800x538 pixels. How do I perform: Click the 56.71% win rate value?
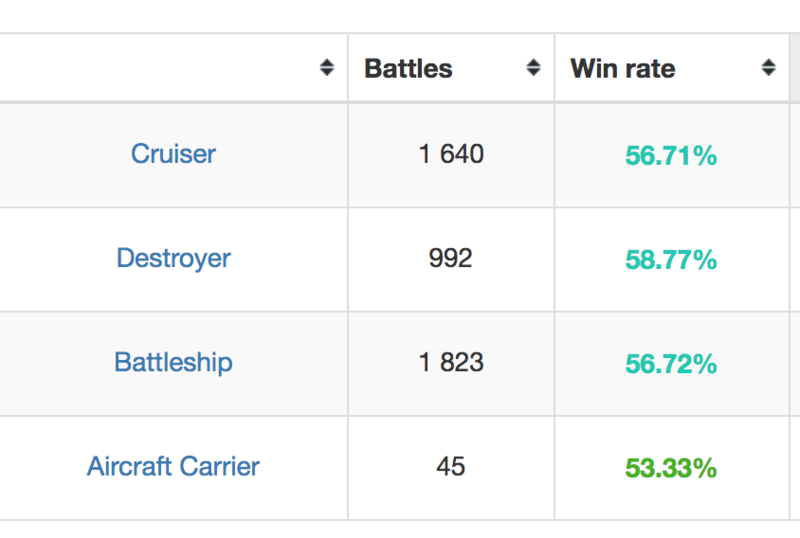[671, 155]
